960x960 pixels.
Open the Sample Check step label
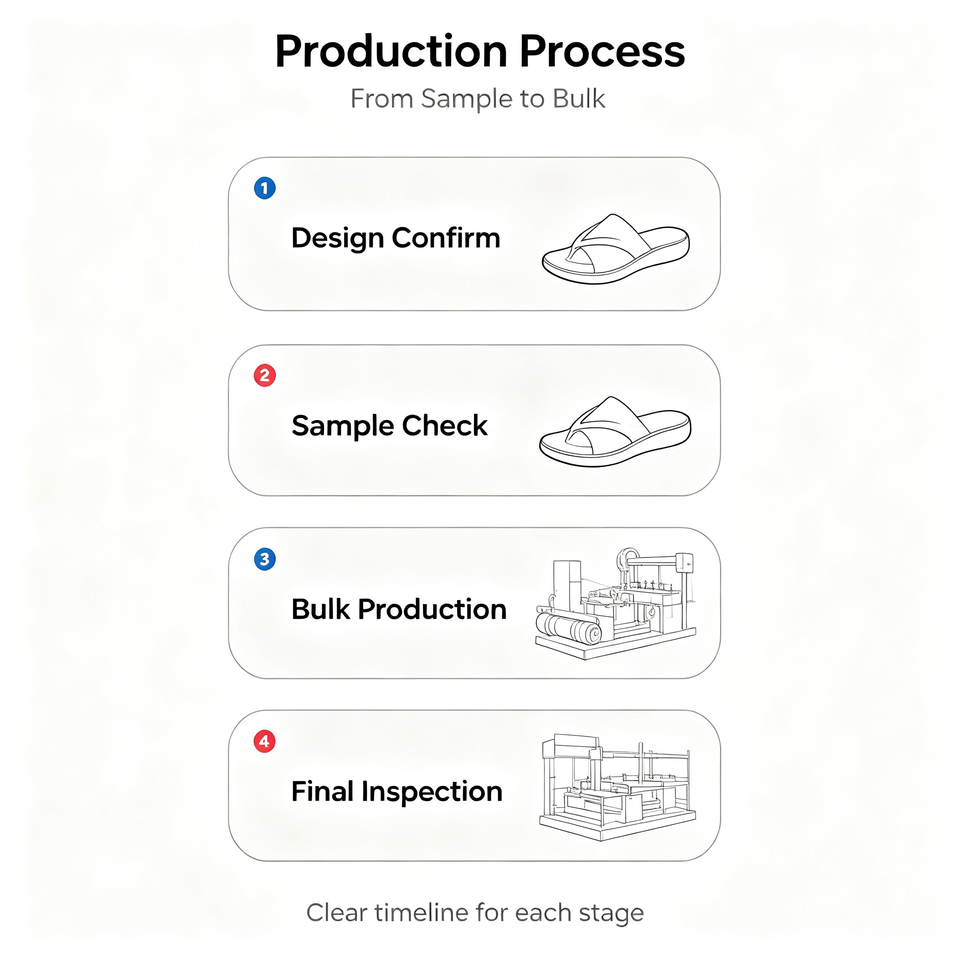(x=389, y=426)
